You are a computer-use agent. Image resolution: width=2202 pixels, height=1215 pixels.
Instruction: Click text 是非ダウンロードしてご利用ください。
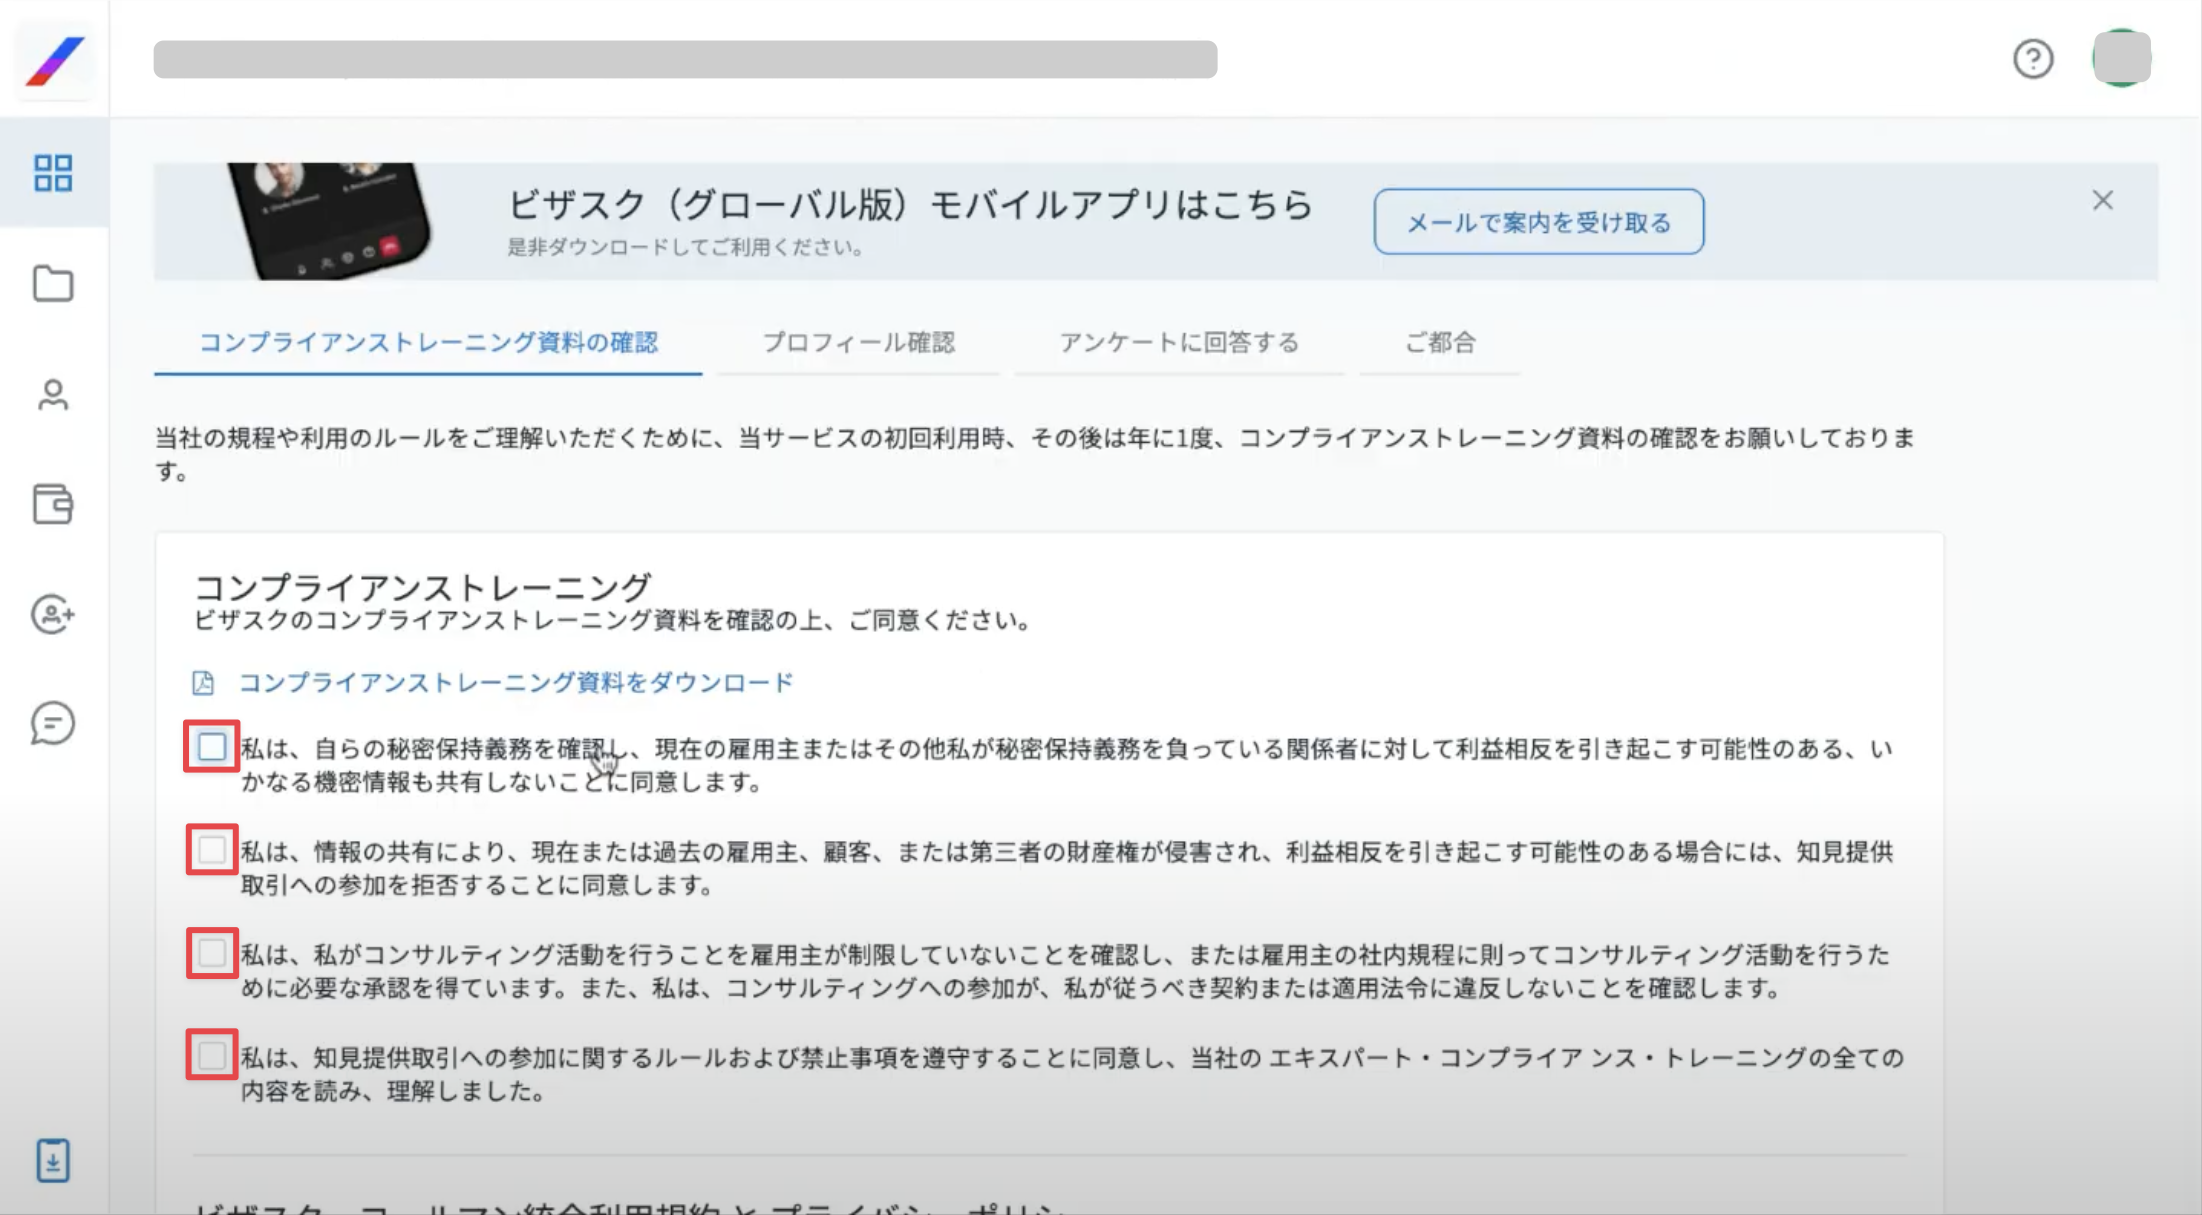click(686, 247)
